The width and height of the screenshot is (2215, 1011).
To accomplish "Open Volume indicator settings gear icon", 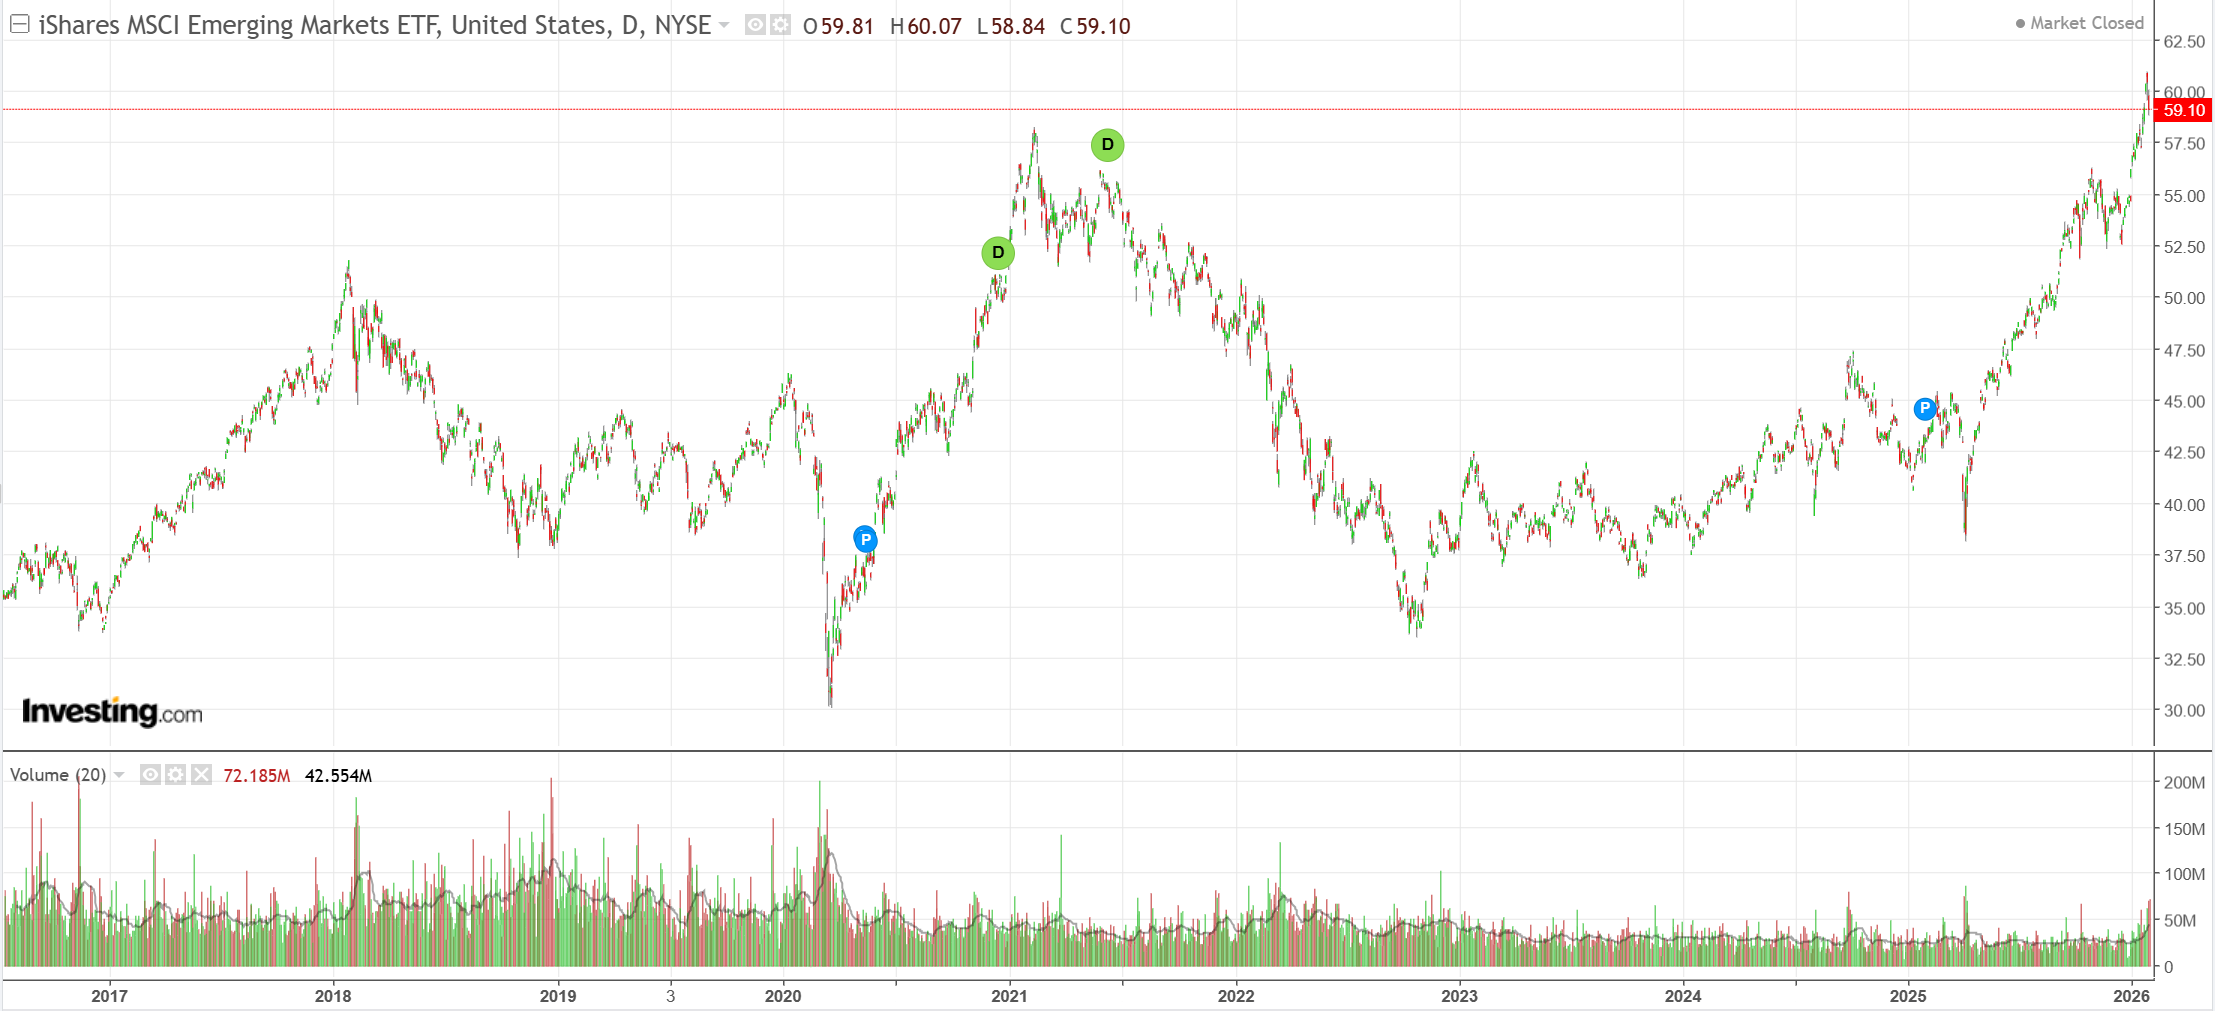I will [x=176, y=775].
